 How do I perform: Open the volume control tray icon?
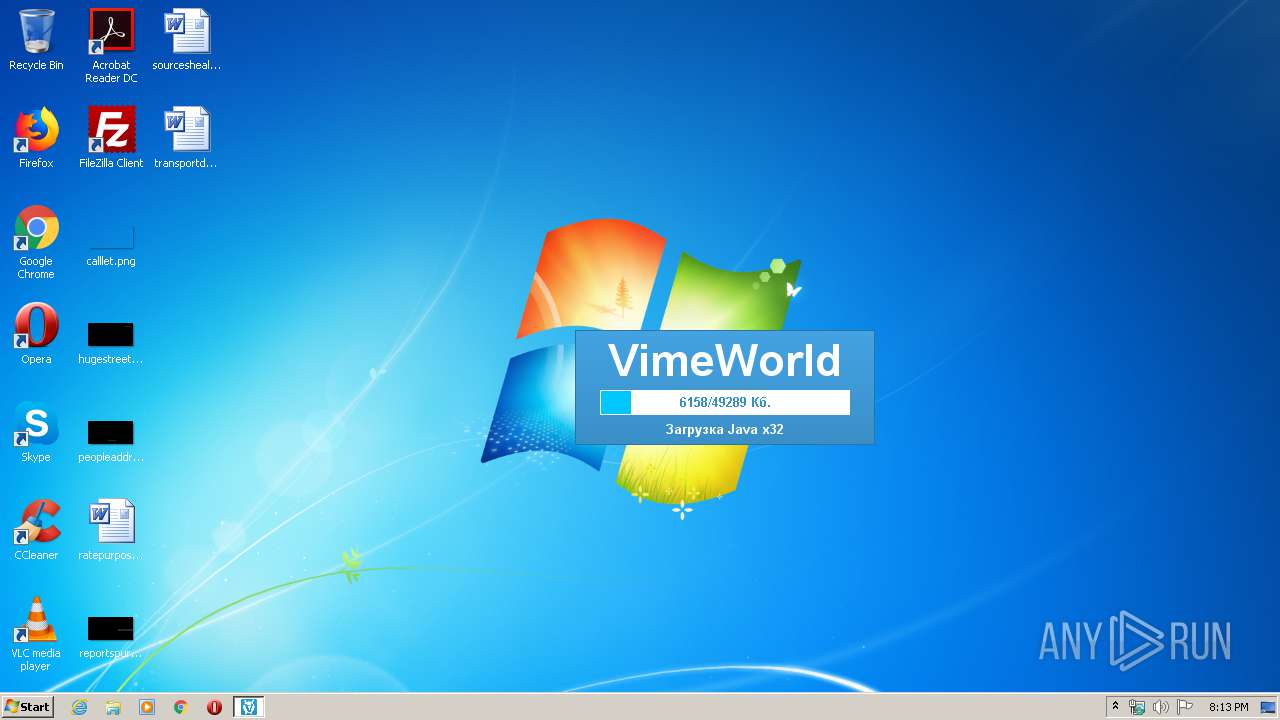click(1160, 707)
